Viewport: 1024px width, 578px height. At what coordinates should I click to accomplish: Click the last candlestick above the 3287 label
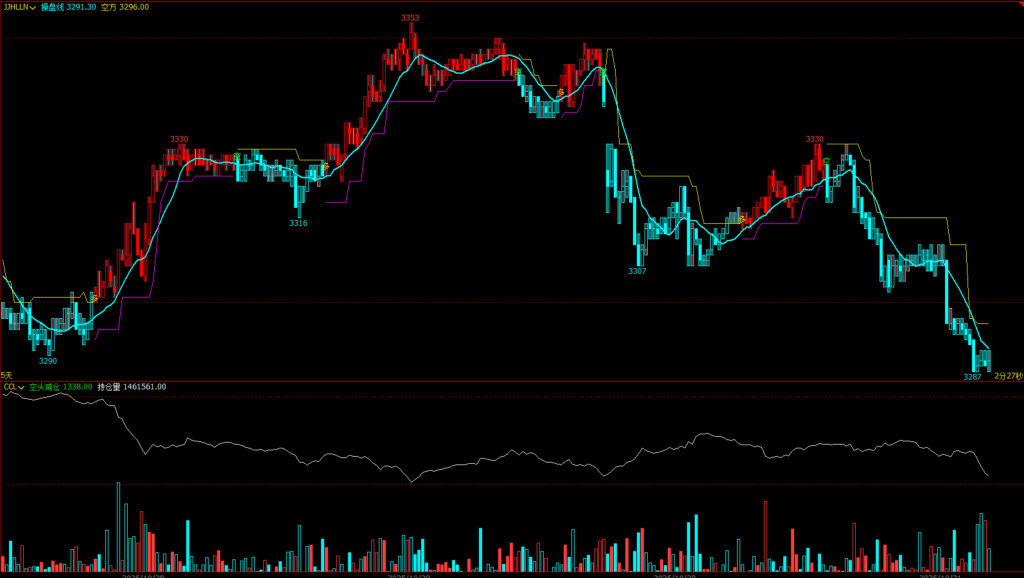pyautogui.click(x=988, y=359)
